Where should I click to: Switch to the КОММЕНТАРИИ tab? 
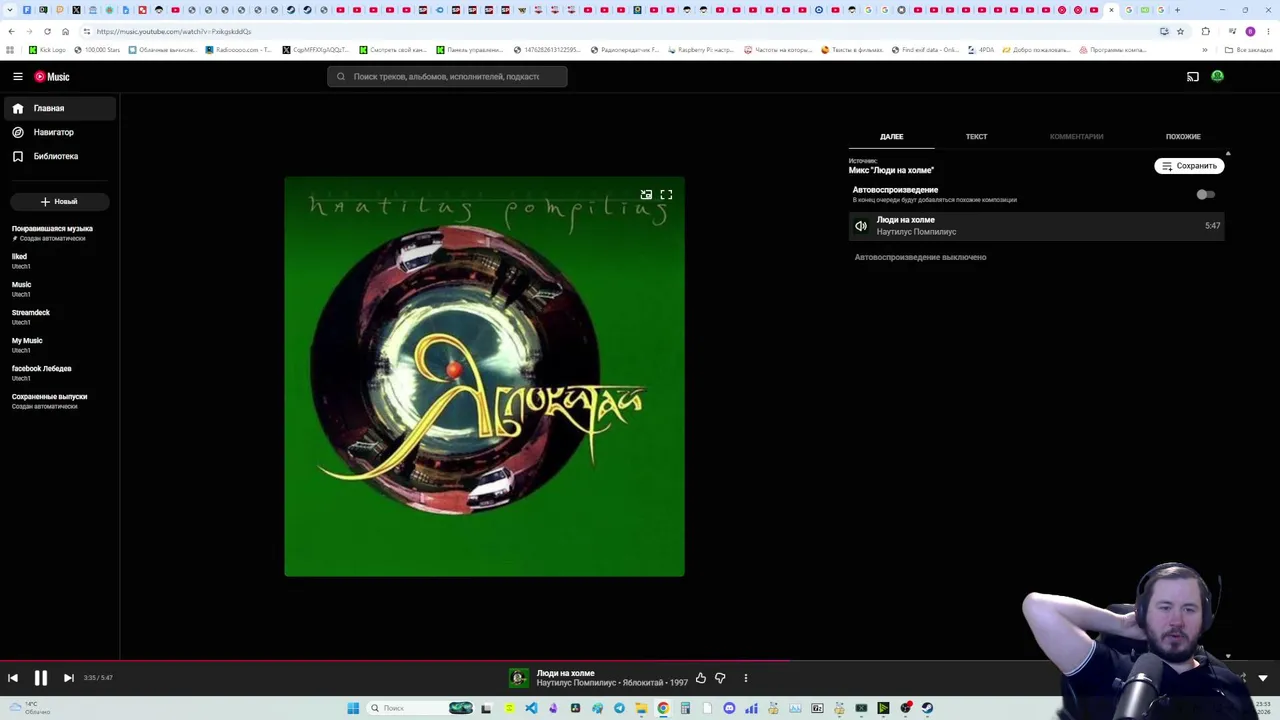(1076, 136)
